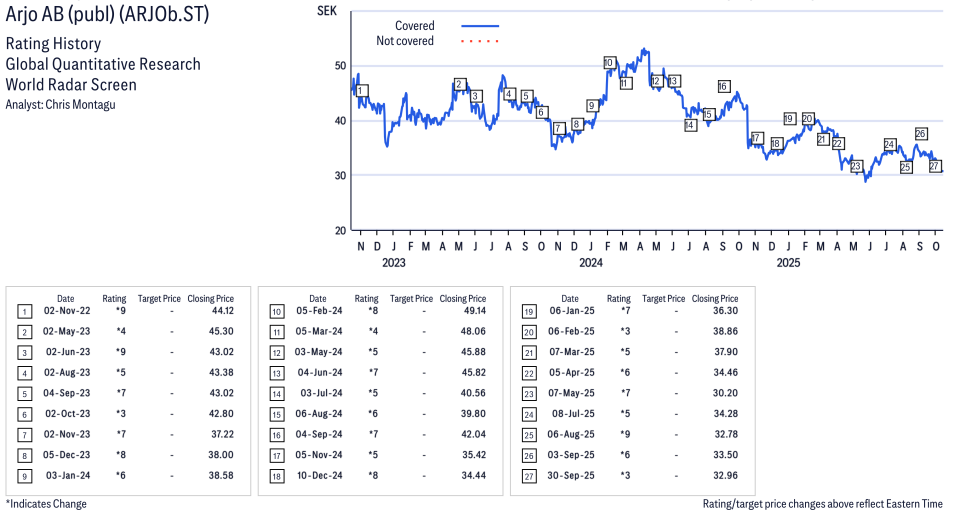This screenshot has height=510, width=954.
Task: Select marker 16 on the price chart
Action: point(723,86)
